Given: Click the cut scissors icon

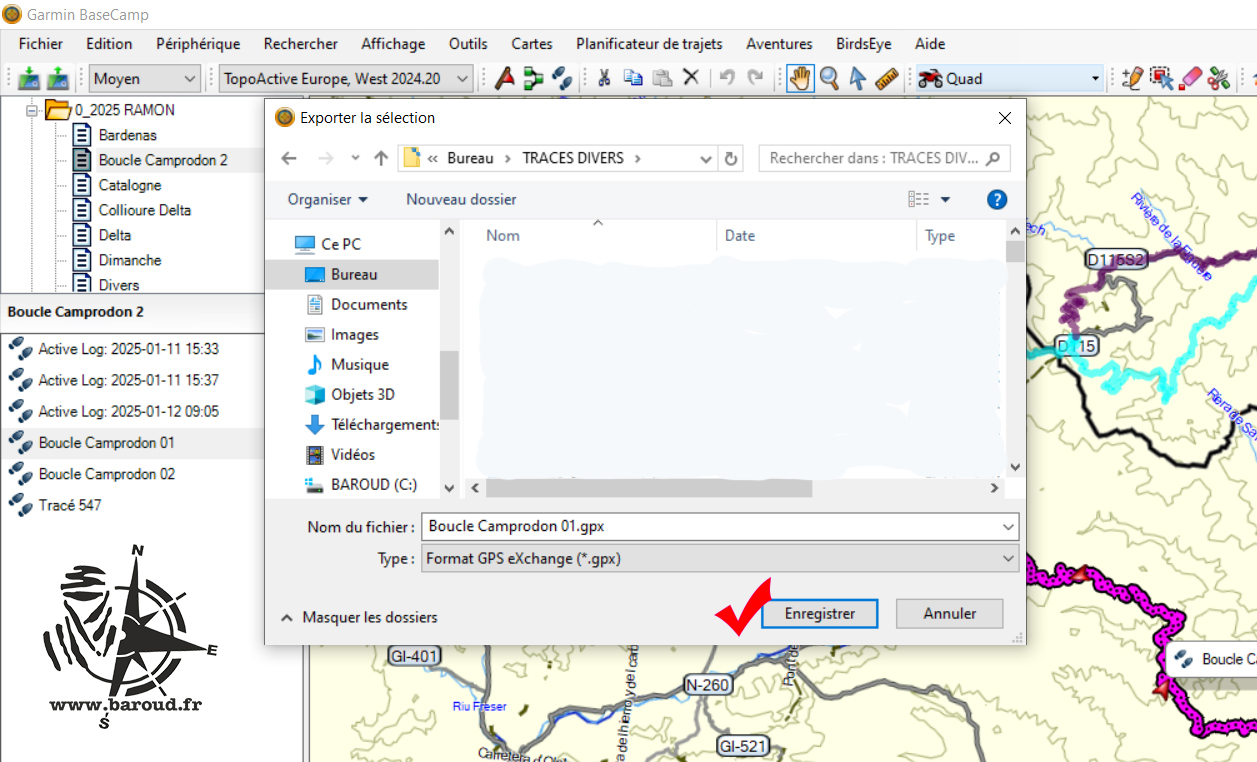Looking at the screenshot, I should (x=604, y=78).
